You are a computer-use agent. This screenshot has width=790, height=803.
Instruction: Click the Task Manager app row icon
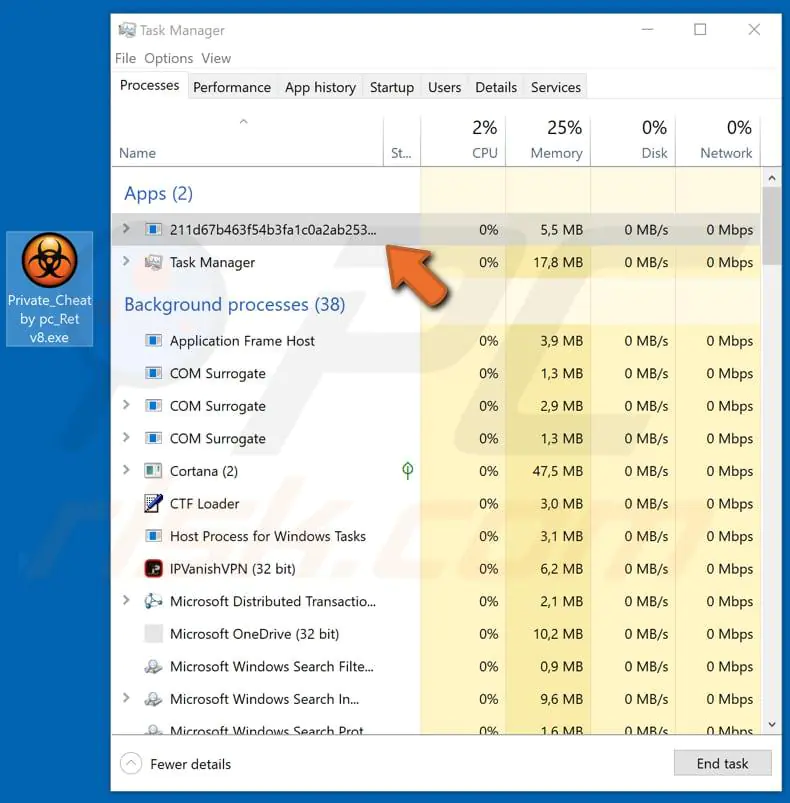click(x=153, y=263)
